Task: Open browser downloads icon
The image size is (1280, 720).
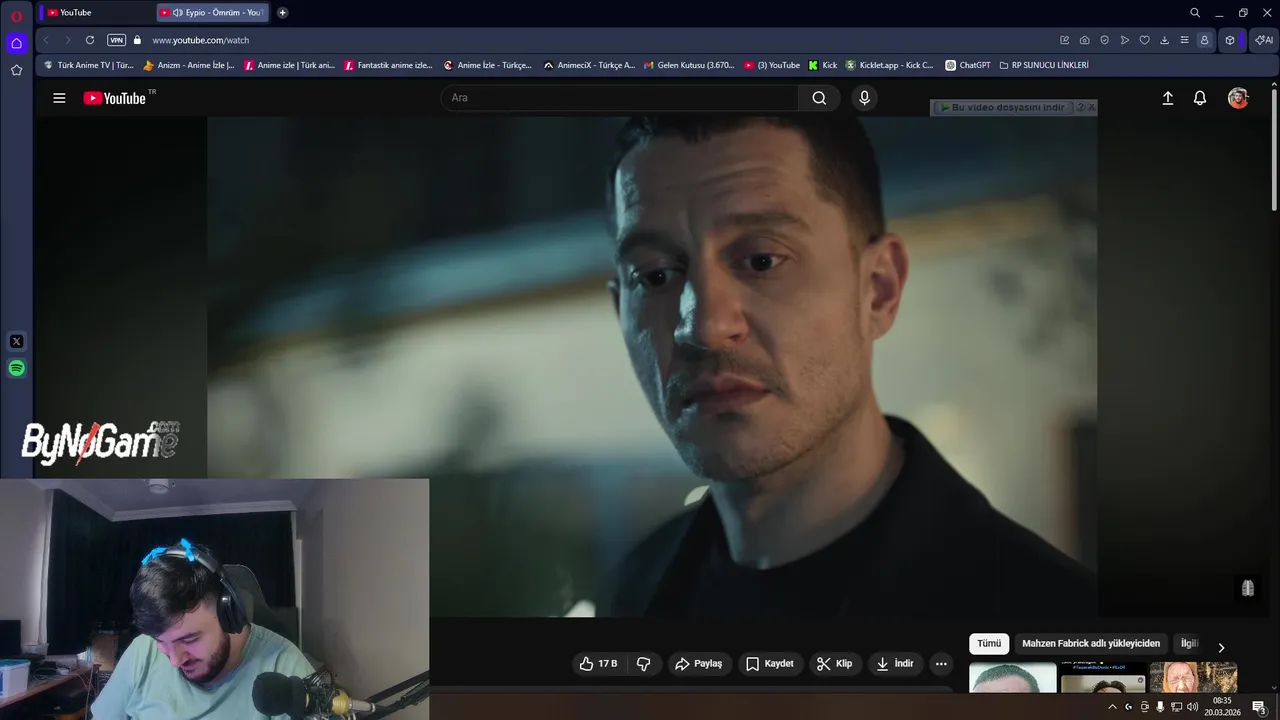Action: tap(1165, 40)
